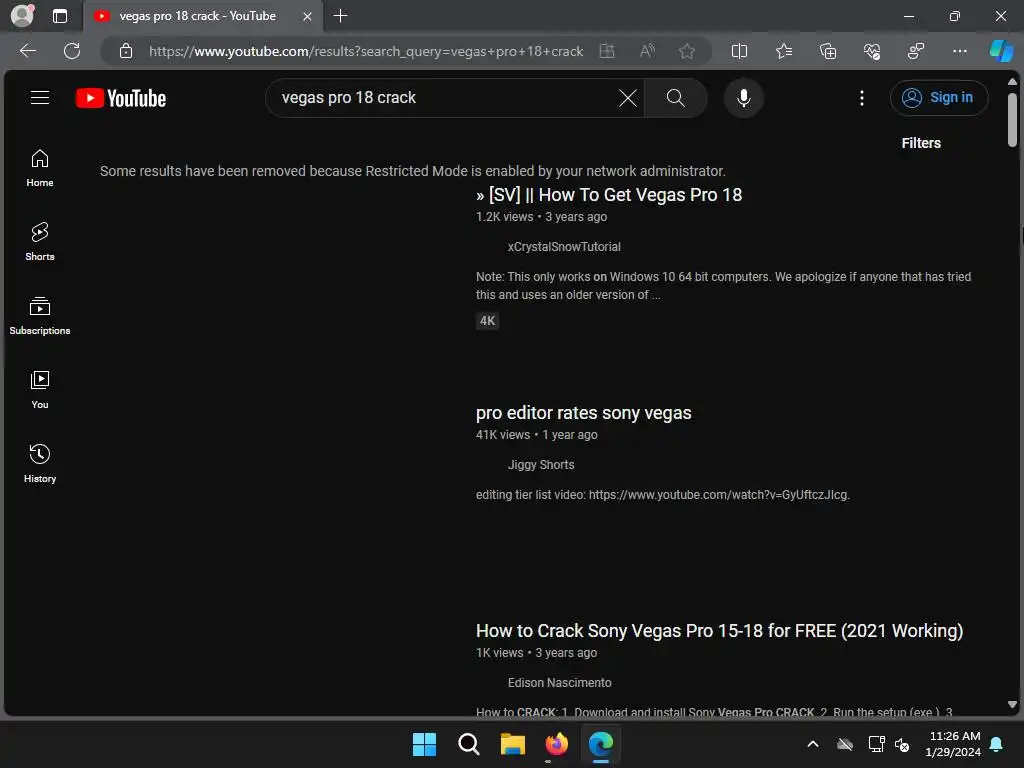This screenshot has width=1024, height=768.
Task: Go back in browser
Action: click(x=28, y=51)
